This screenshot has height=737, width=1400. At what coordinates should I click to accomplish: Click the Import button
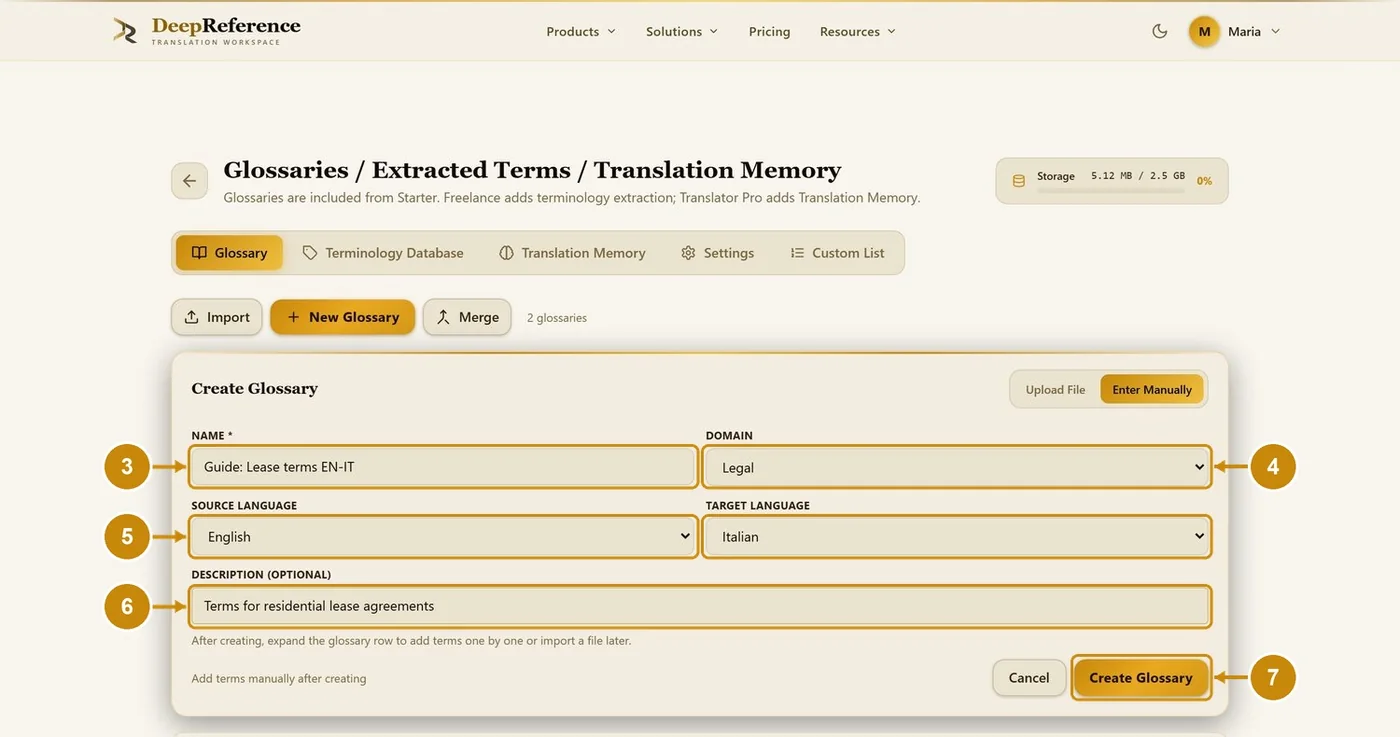click(x=217, y=317)
